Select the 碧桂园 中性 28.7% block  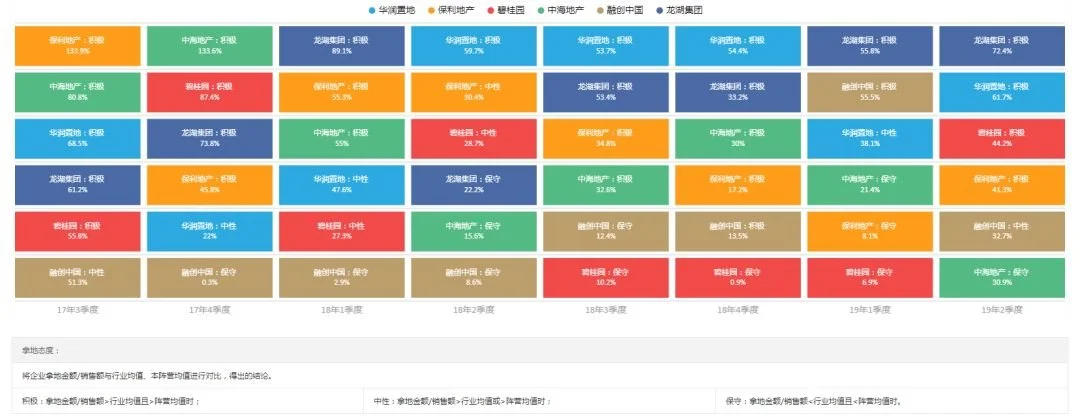coord(474,139)
